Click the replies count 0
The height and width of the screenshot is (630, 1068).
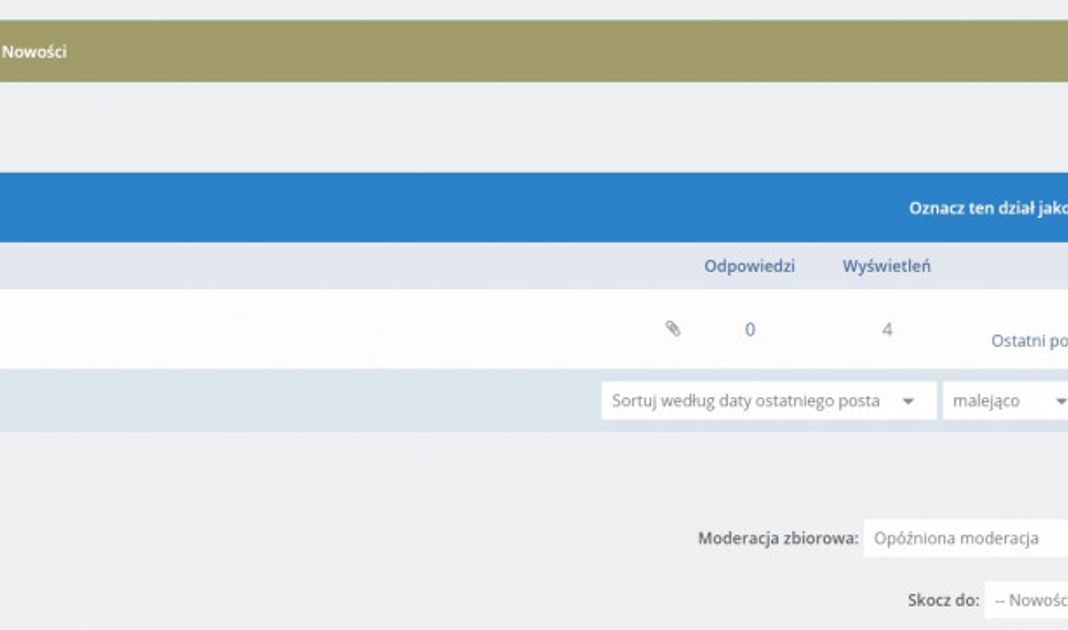[750, 329]
